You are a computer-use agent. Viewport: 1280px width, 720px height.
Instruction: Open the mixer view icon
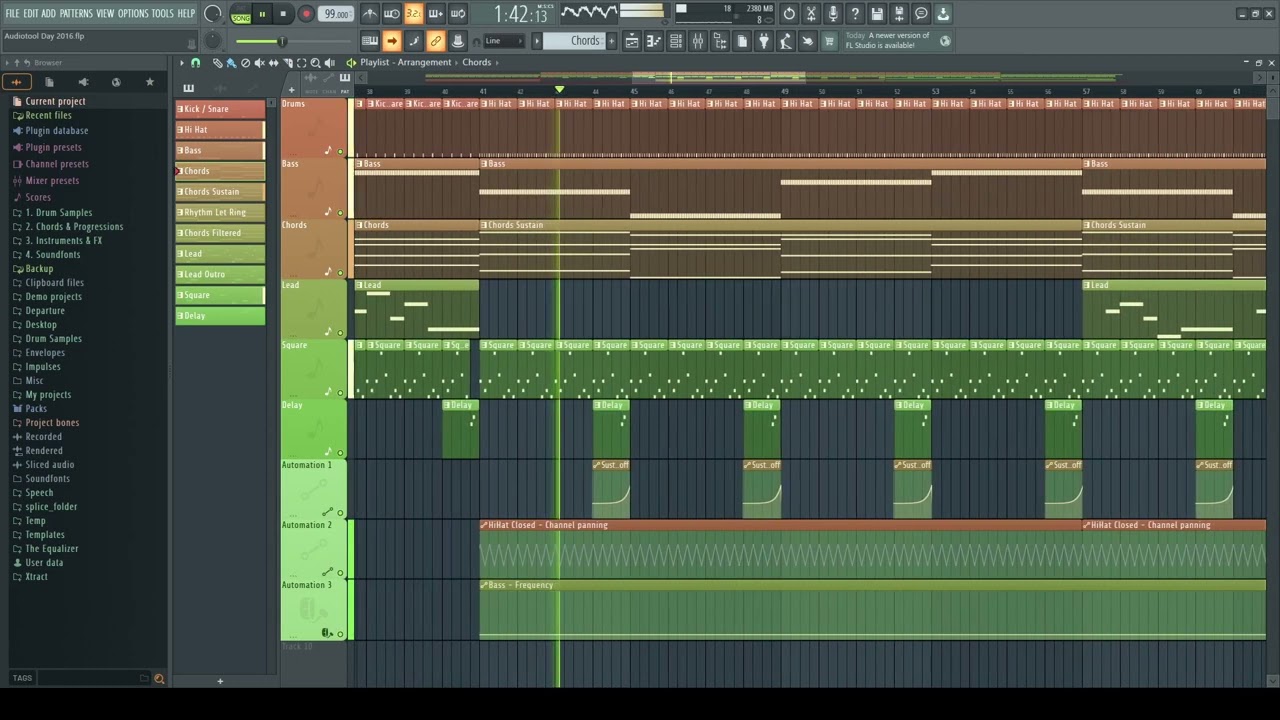pyautogui.click(x=698, y=41)
